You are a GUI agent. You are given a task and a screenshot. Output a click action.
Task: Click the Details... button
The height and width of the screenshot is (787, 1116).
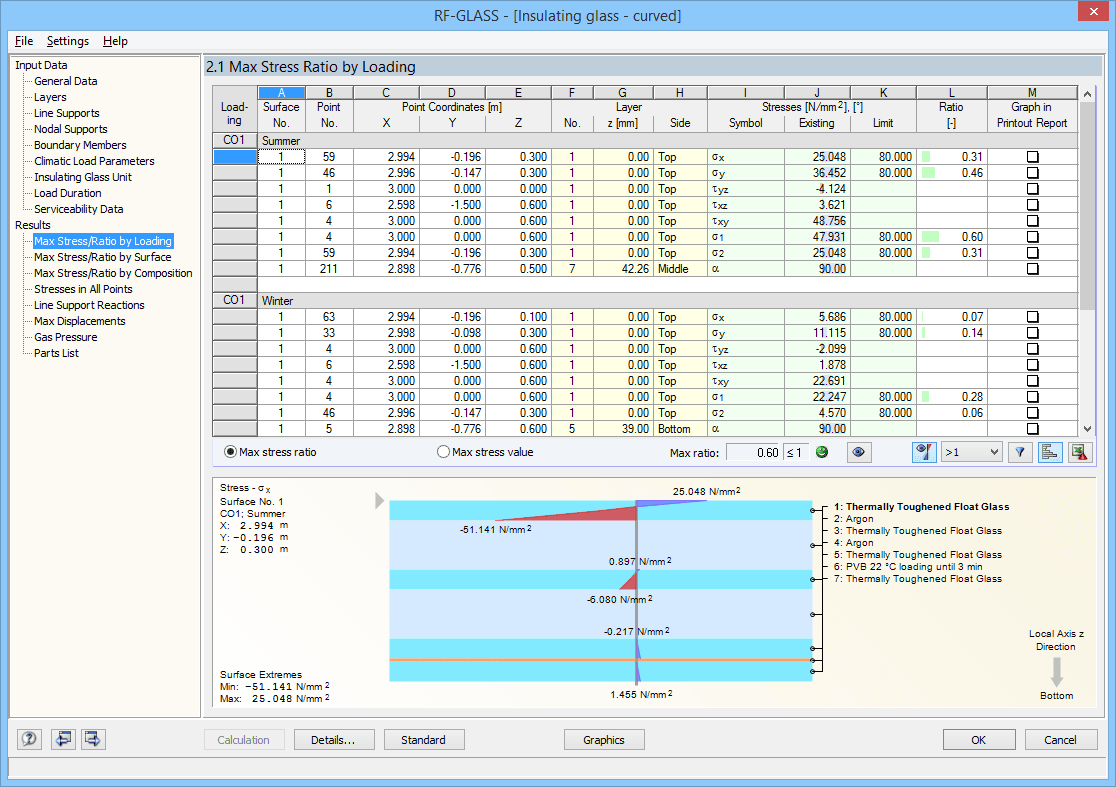[333, 740]
